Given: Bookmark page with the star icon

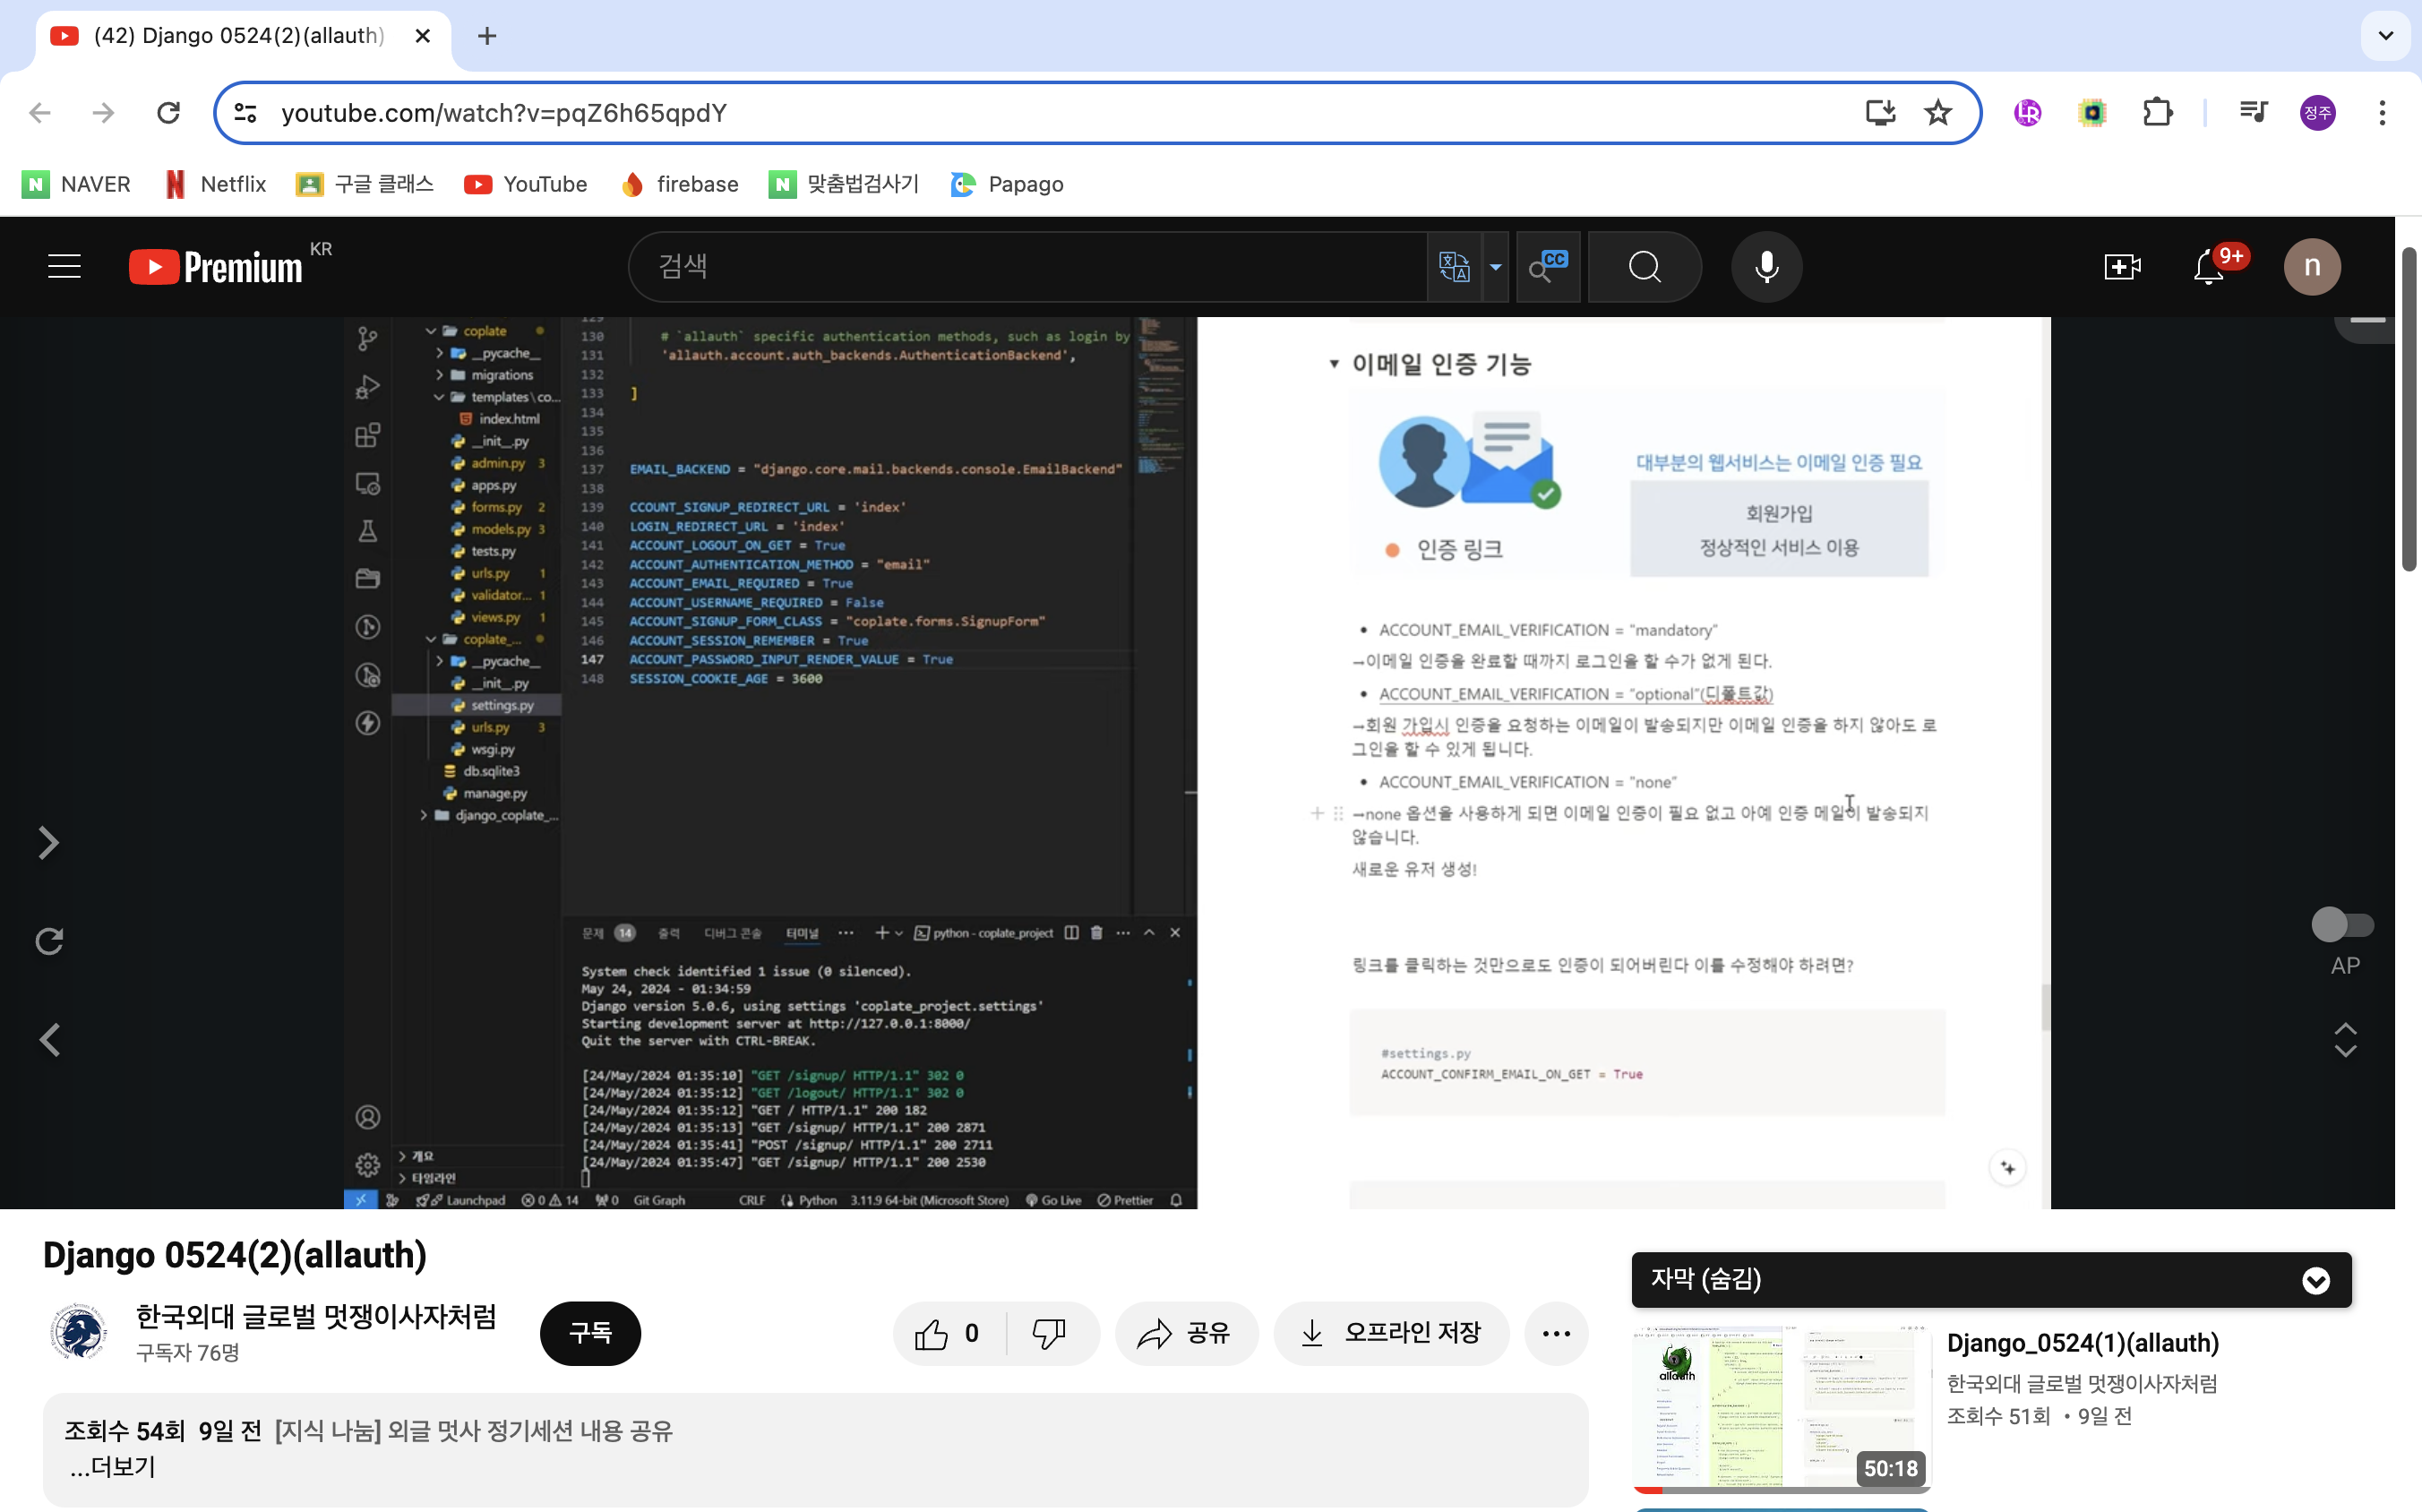Looking at the screenshot, I should pos(1938,113).
